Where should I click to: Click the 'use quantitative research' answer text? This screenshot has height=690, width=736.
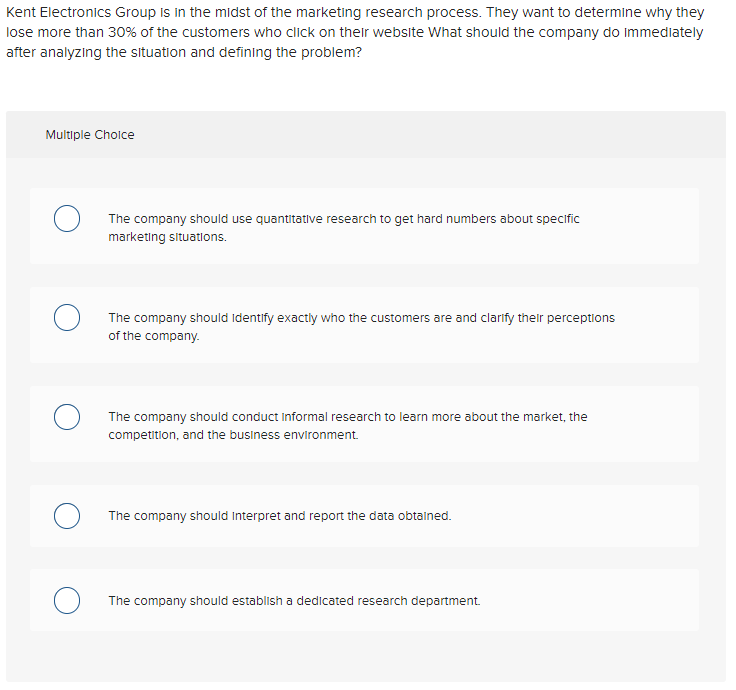coord(343,218)
